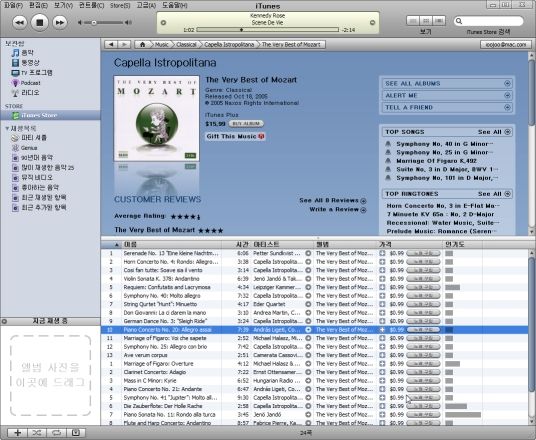Collapse the 재생목록 playlists section

click(7, 128)
